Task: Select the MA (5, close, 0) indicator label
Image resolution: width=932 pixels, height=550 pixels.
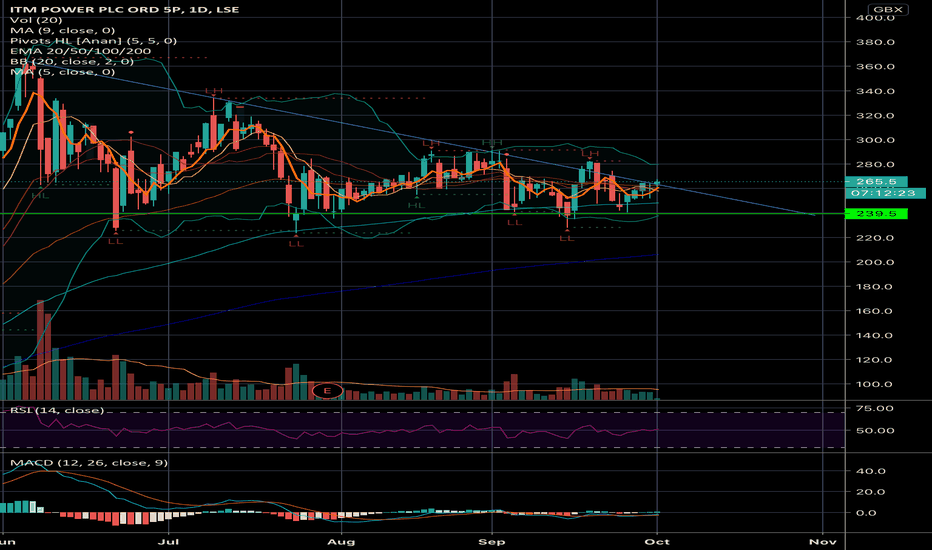Action: point(62,72)
